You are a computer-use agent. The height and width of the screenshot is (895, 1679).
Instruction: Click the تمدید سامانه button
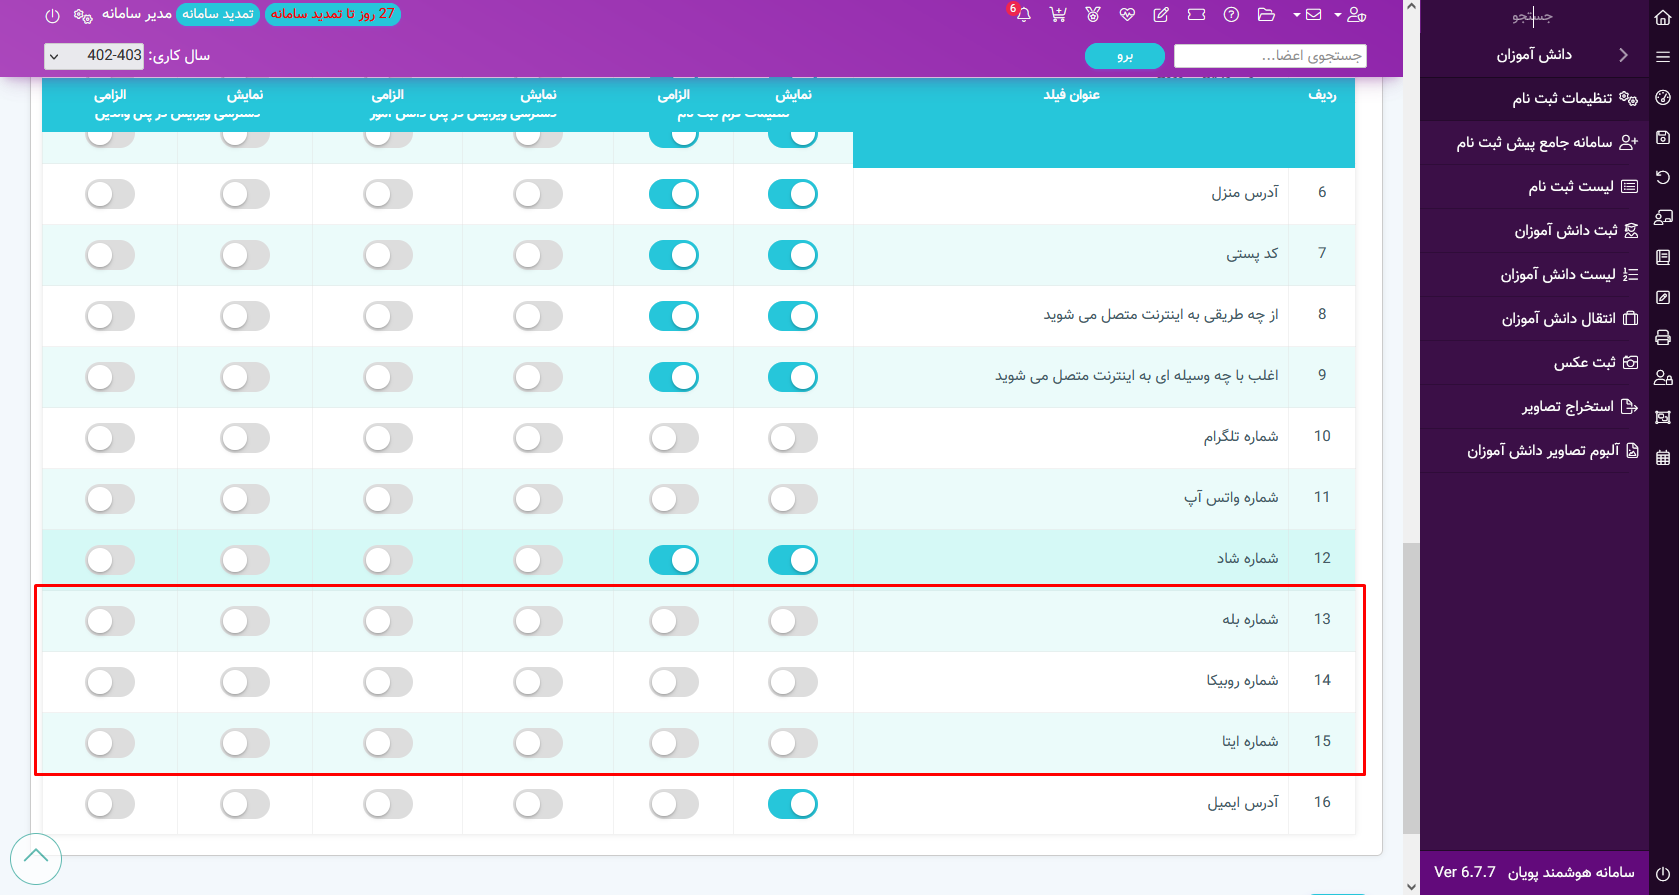coord(218,14)
